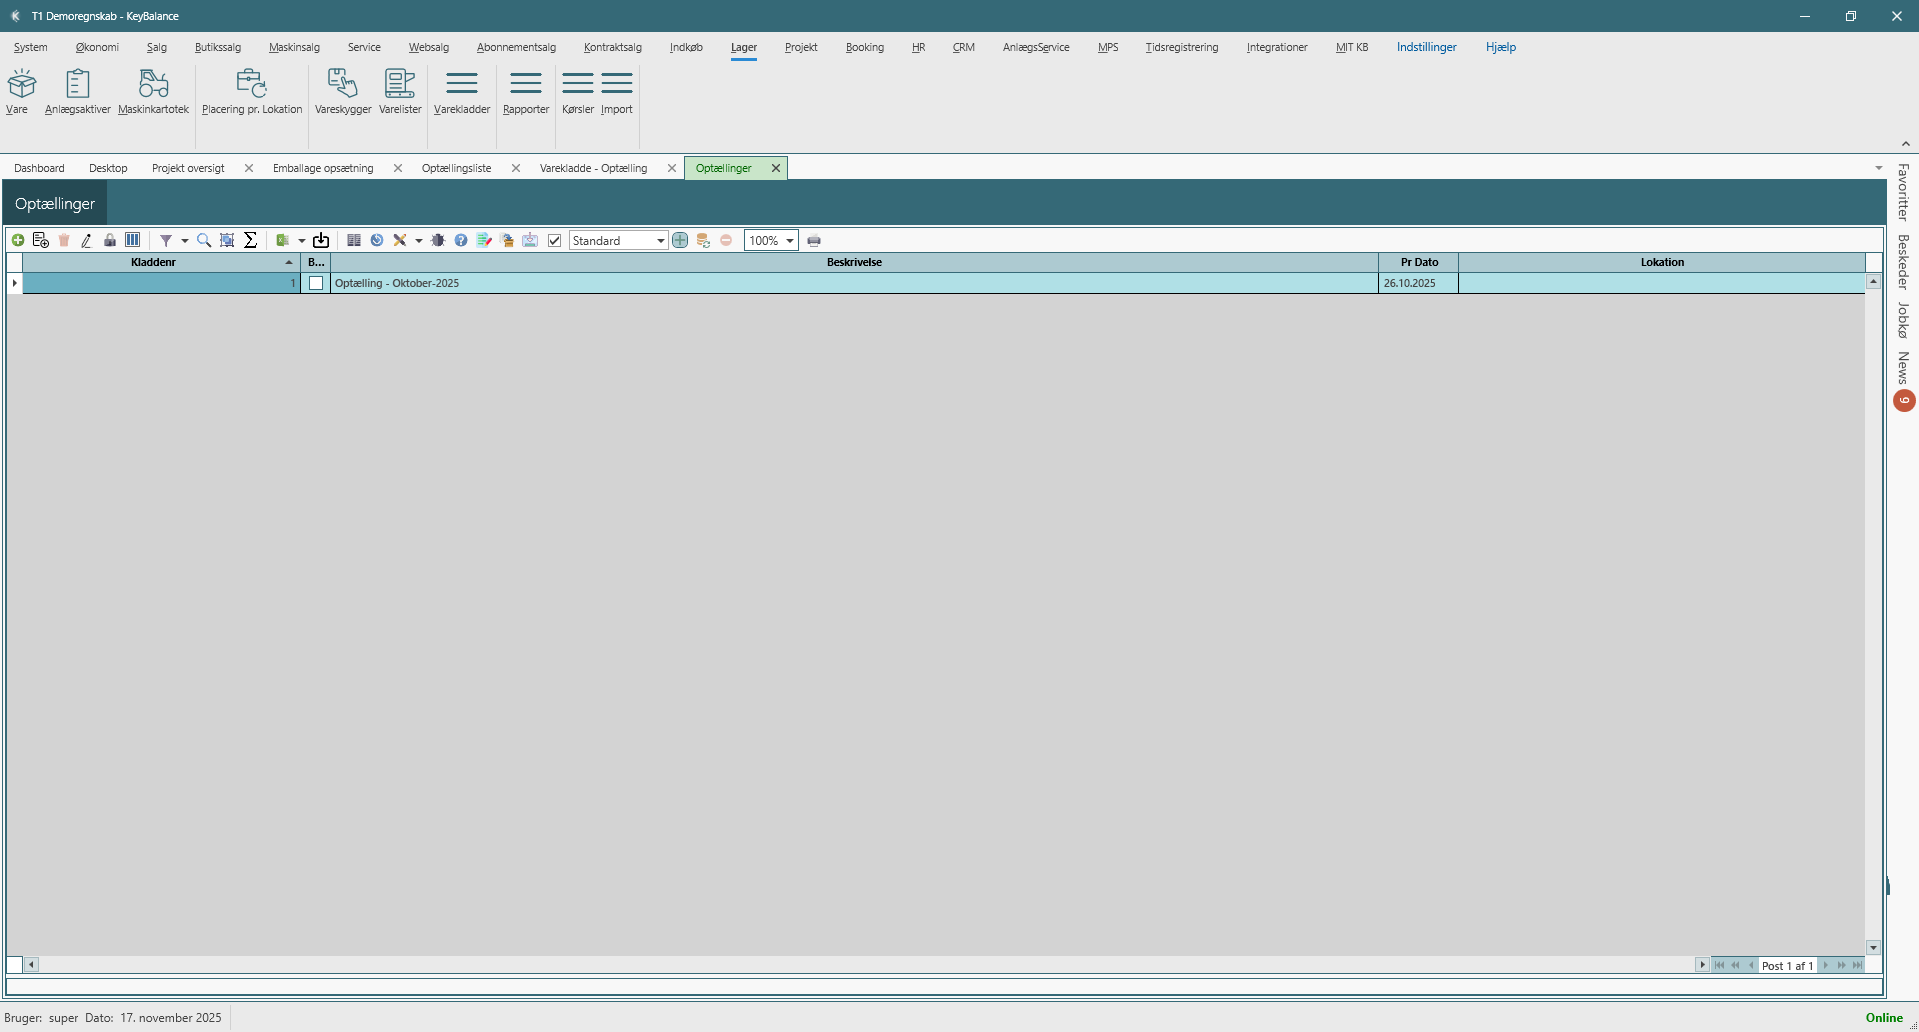Viewport: 1919px width, 1032px height.
Task: Click the green add new record icon
Action: coord(18,240)
